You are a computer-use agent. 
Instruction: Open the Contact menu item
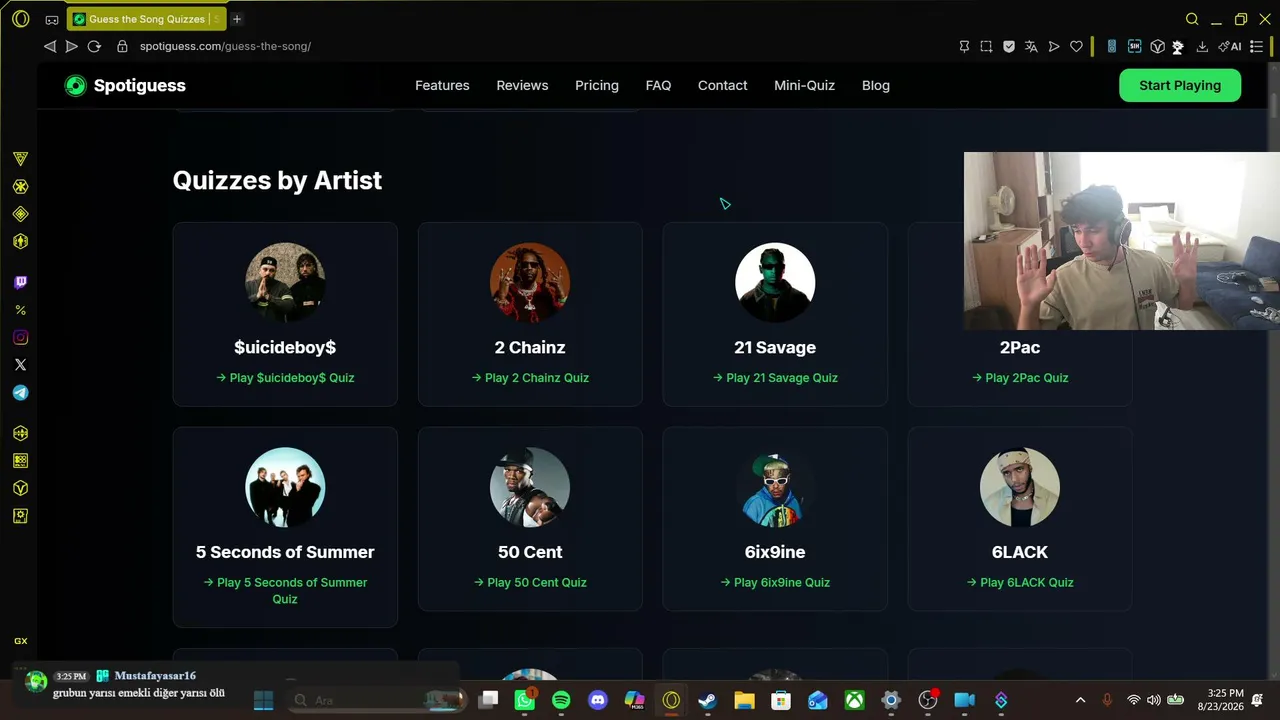coord(722,85)
